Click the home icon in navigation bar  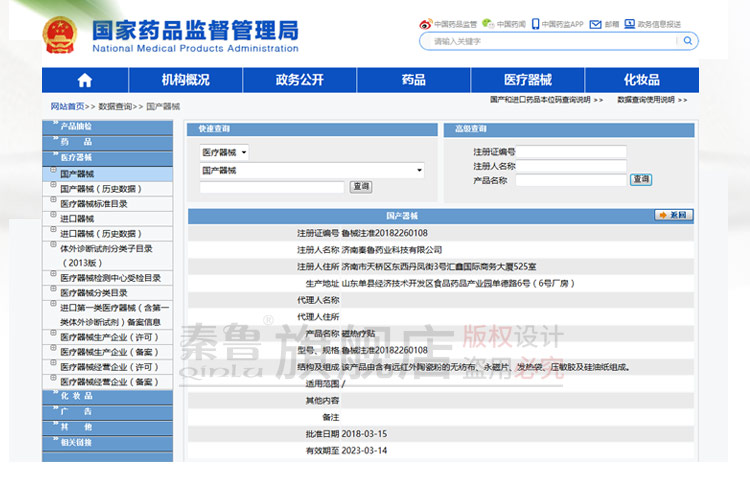tap(85, 80)
